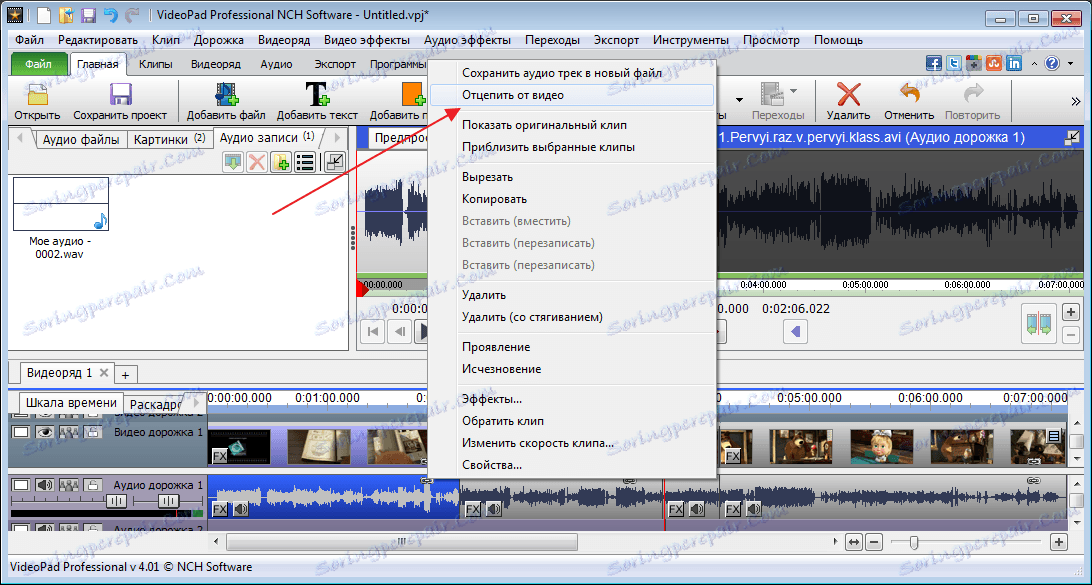The height and width of the screenshot is (585, 1092).
Task: Toggle the checkbox on Аудио дорожка 1
Action: click(x=21, y=484)
